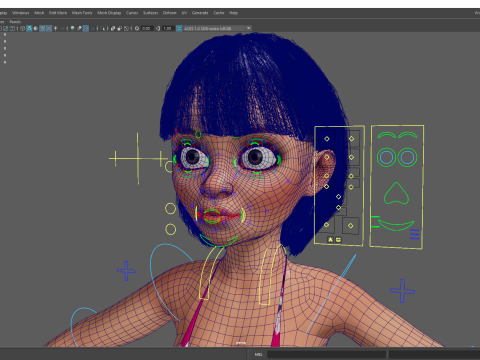
Task: Toggle Screen Space Ambient Occlusion icon
Action: pyautogui.click(x=72, y=29)
